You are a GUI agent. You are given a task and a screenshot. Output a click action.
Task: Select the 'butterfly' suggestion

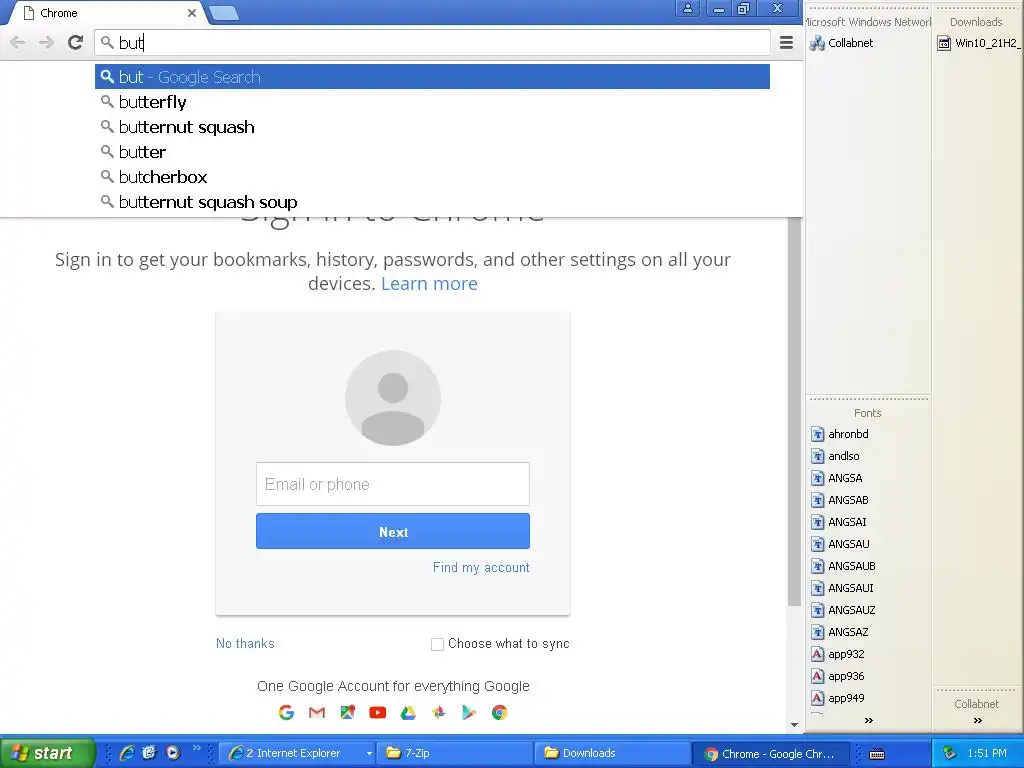point(432,102)
